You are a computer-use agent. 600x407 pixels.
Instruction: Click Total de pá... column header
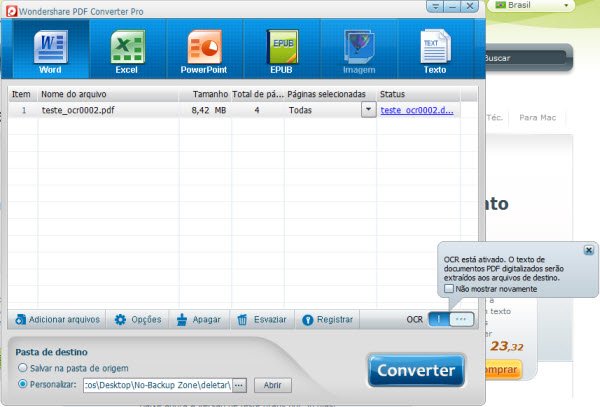click(258, 94)
